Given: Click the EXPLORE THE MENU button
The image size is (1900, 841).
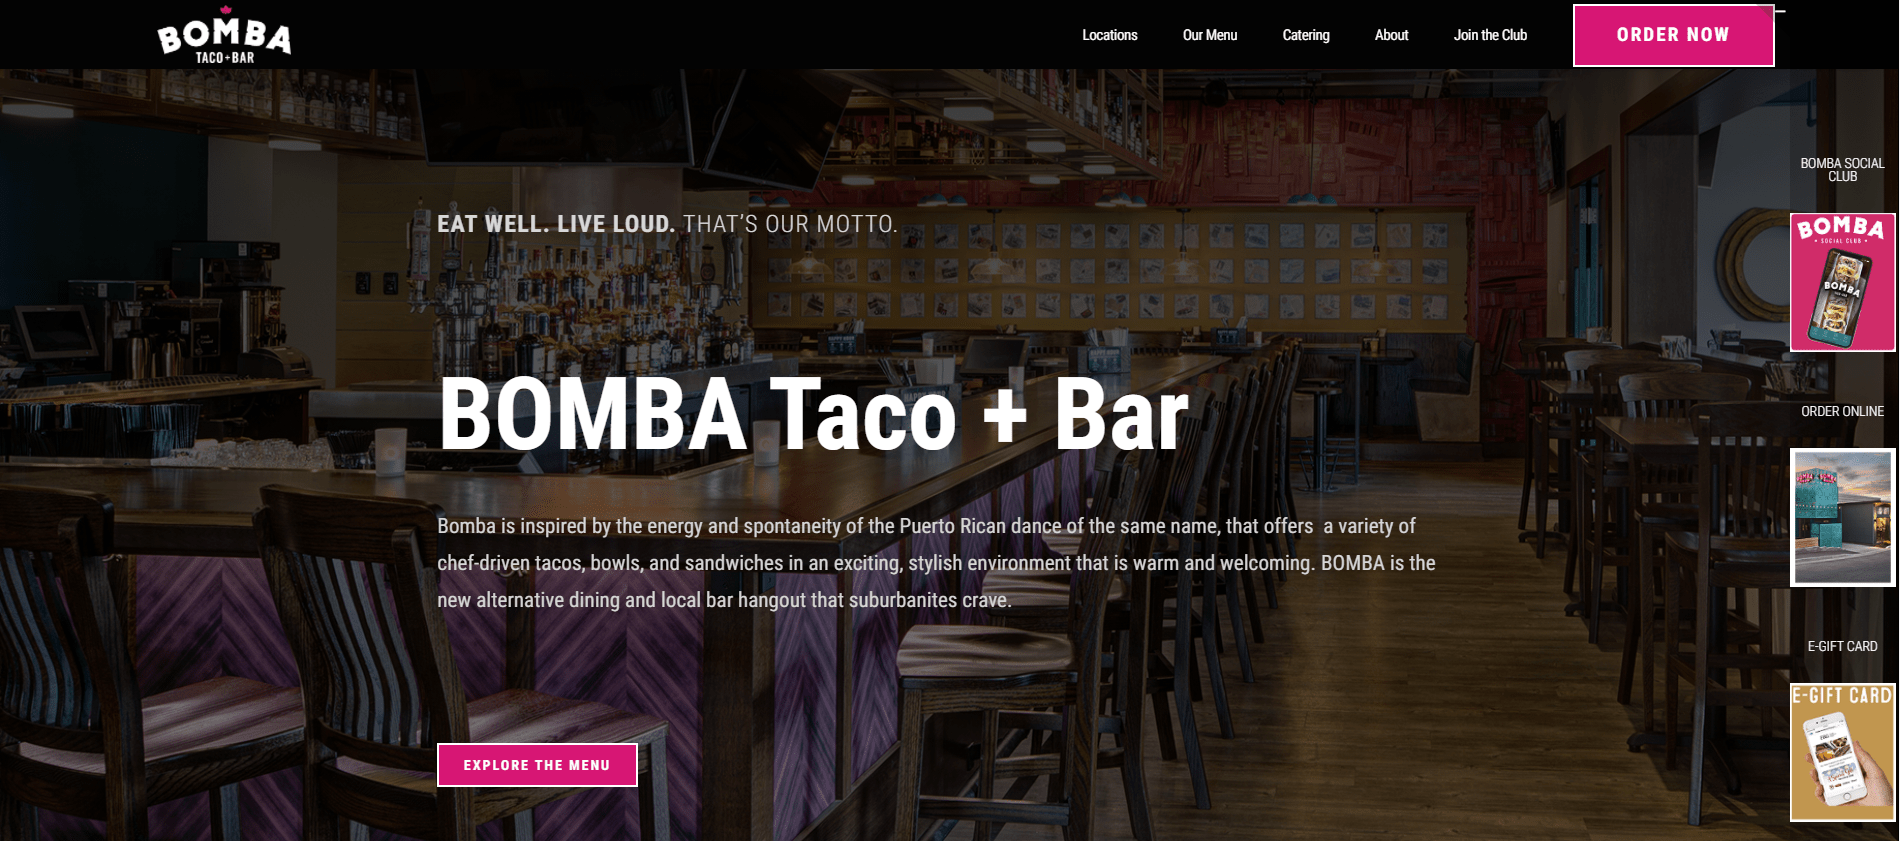Looking at the screenshot, I should 537,765.
